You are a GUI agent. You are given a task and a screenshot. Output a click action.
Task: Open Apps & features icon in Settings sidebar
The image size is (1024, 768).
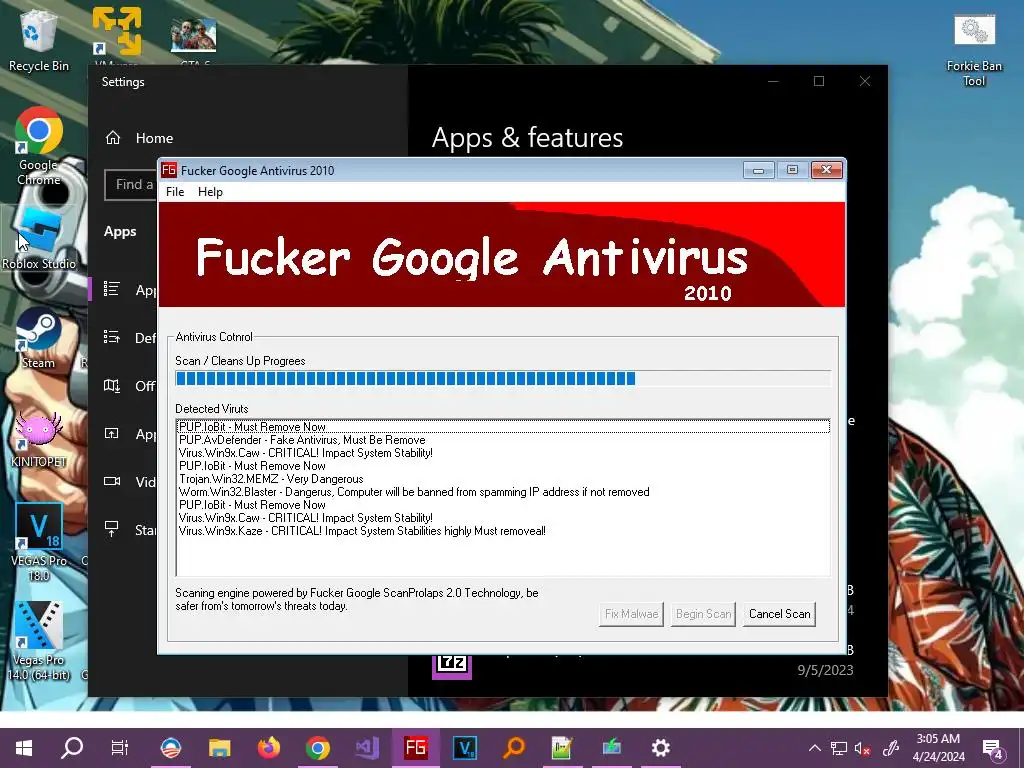coord(112,289)
